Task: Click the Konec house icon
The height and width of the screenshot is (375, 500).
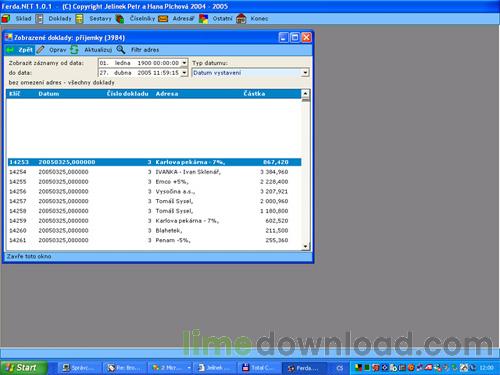Action: coord(241,19)
